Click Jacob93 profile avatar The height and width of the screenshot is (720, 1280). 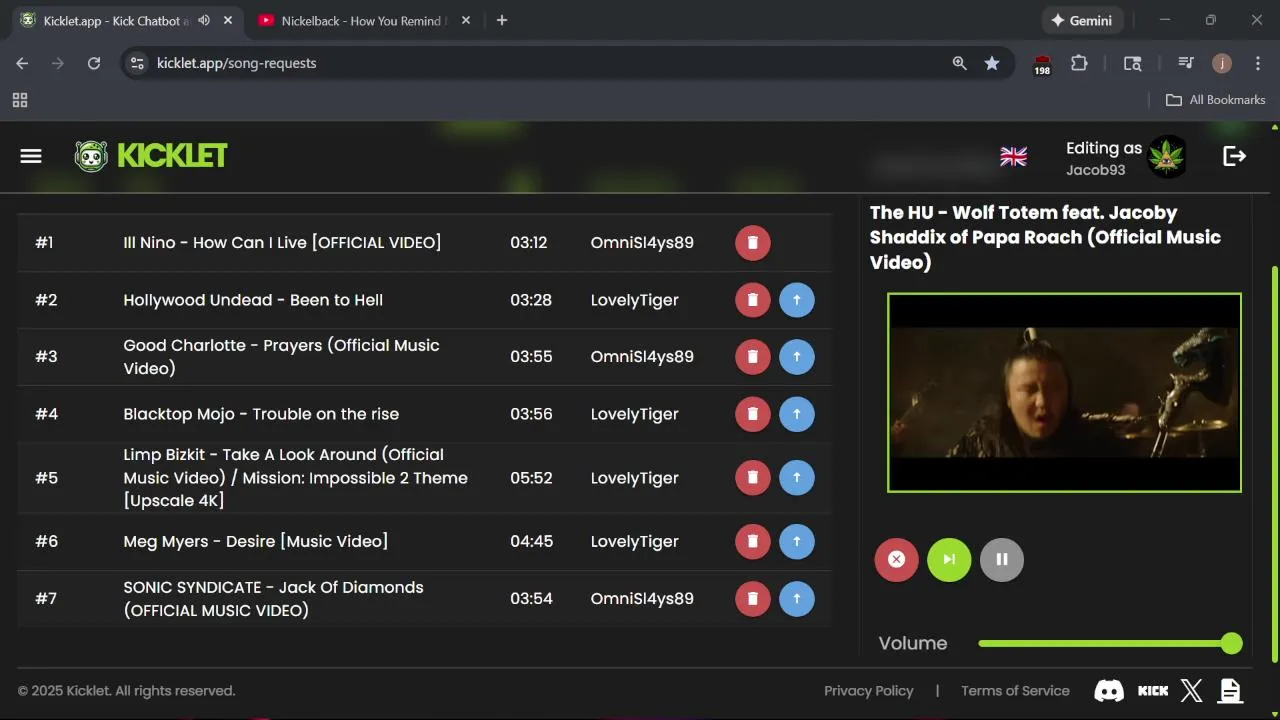click(x=1167, y=157)
